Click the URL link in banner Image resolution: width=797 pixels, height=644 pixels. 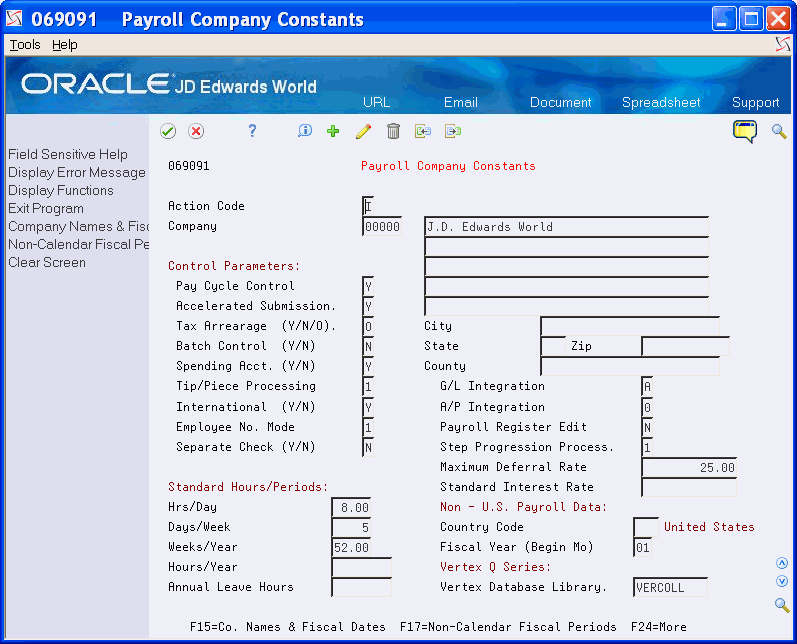(376, 102)
